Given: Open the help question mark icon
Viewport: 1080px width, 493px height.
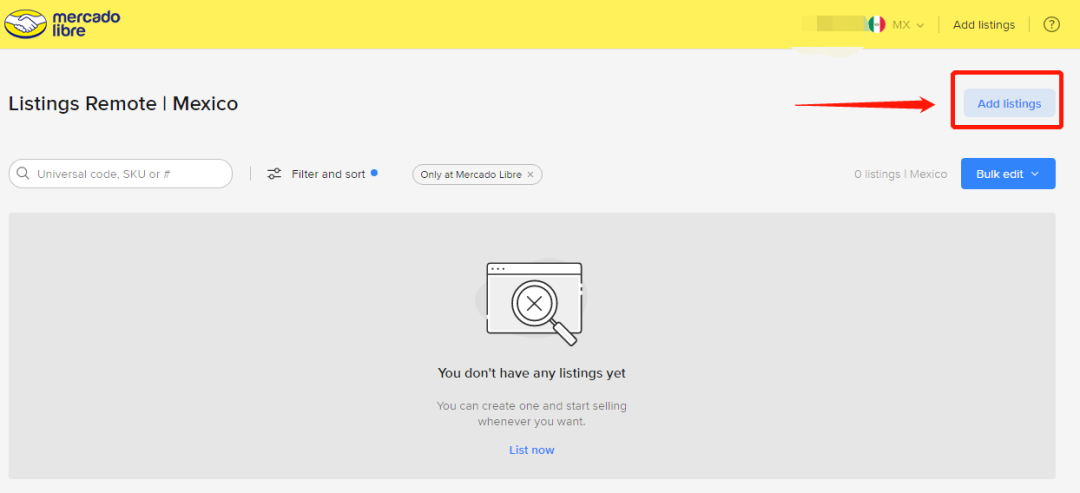Looking at the screenshot, I should tap(1051, 25).
